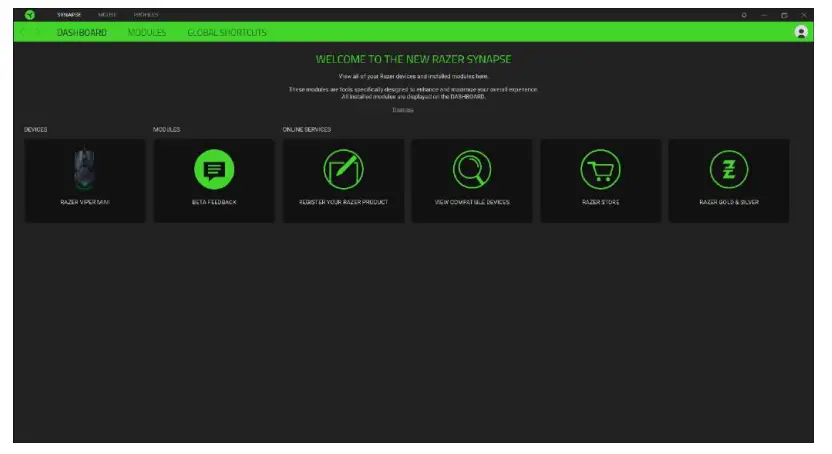The height and width of the screenshot is (454, 832).
Task: Click the Razer Store label
Action: click(600, 202)
